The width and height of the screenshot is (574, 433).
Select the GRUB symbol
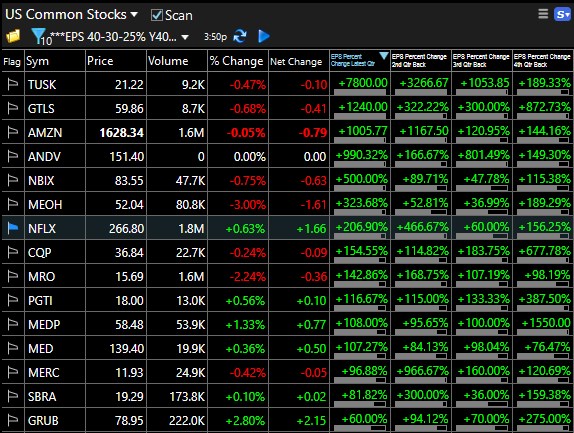[43, 421]
